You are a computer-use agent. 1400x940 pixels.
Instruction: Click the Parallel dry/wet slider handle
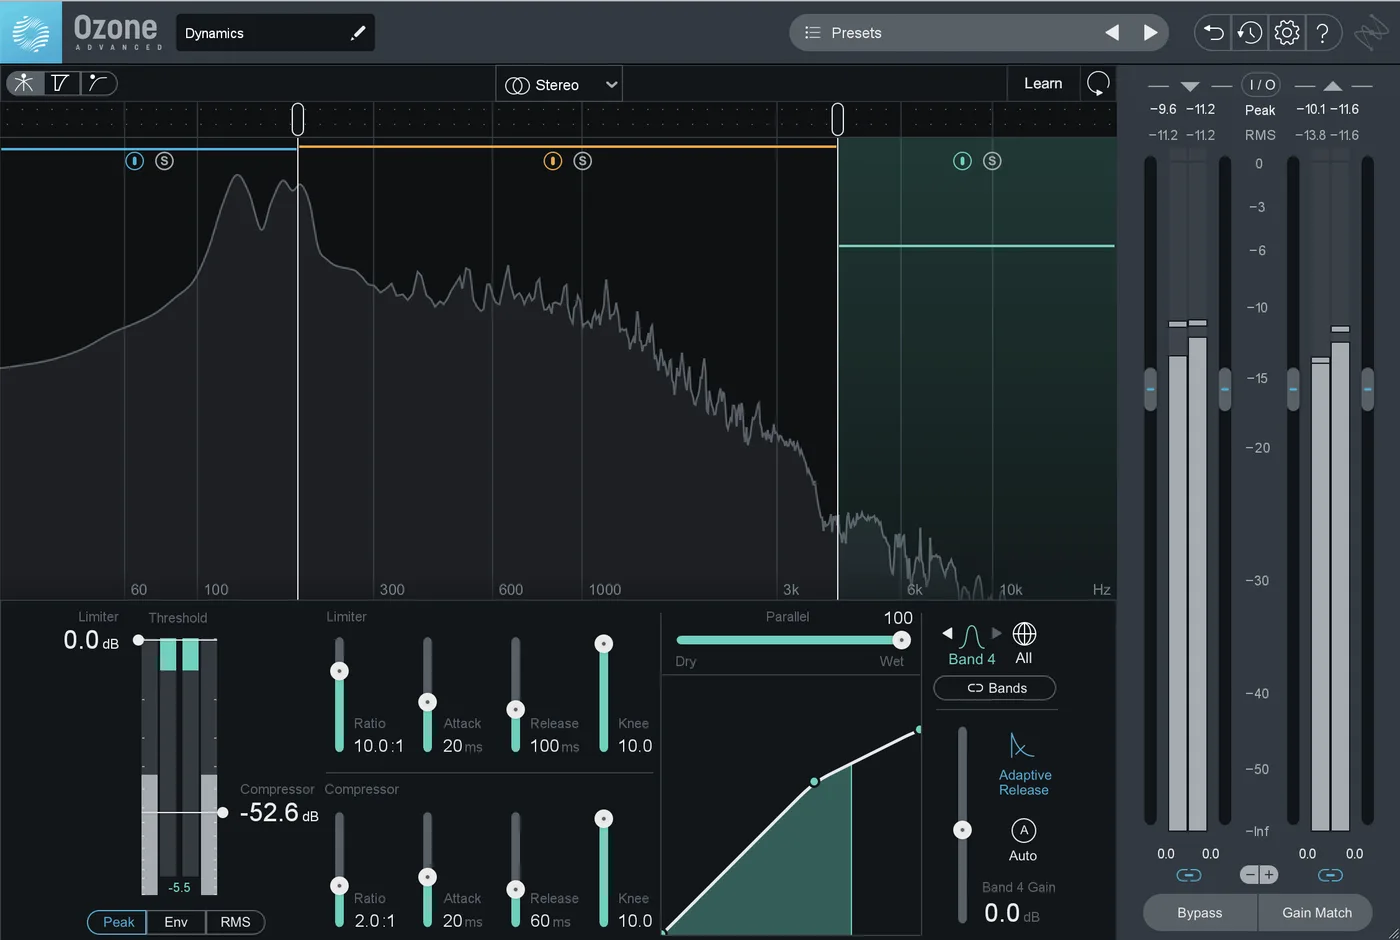[x=901, y=640]
